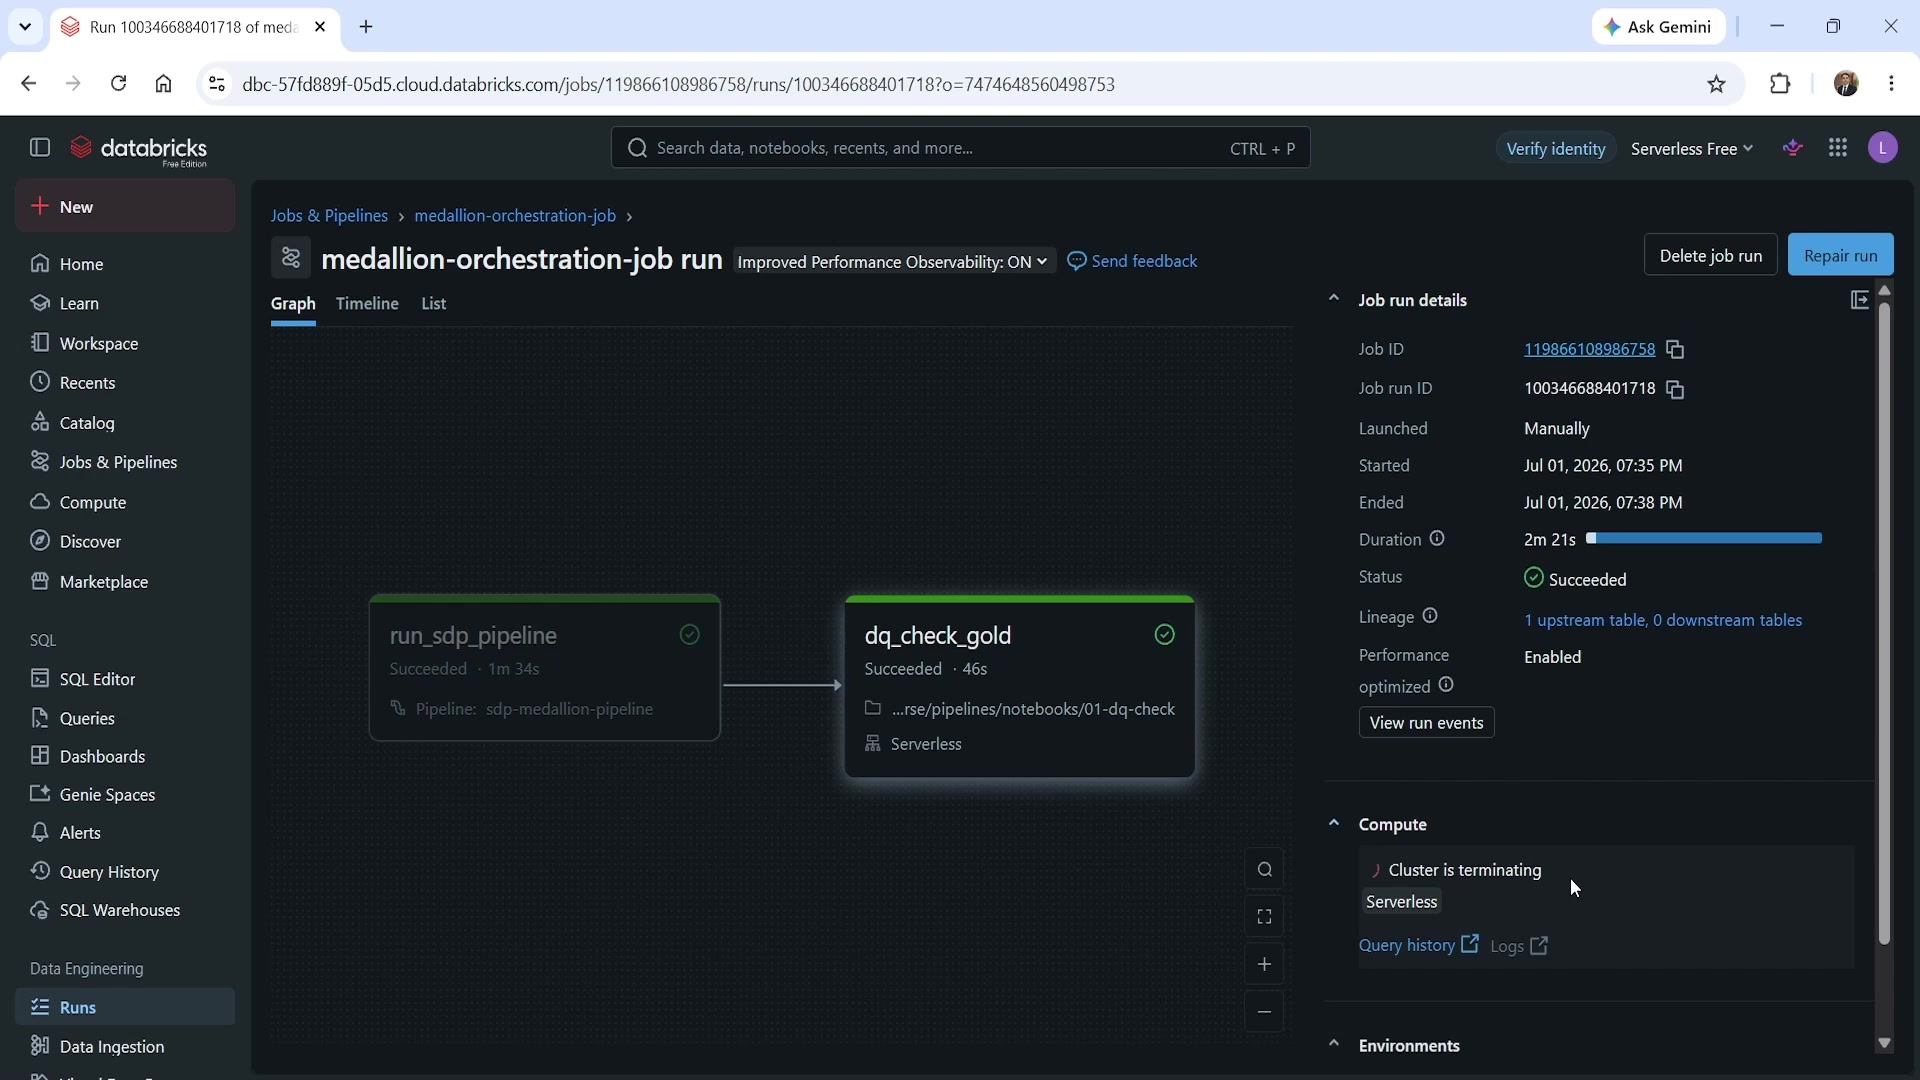Go to Jobs & Pipelines breadcrumb
Image resolution: width=1920 pixels, height=1080 pixels.
pyautogui.click(x=329, y=216)
